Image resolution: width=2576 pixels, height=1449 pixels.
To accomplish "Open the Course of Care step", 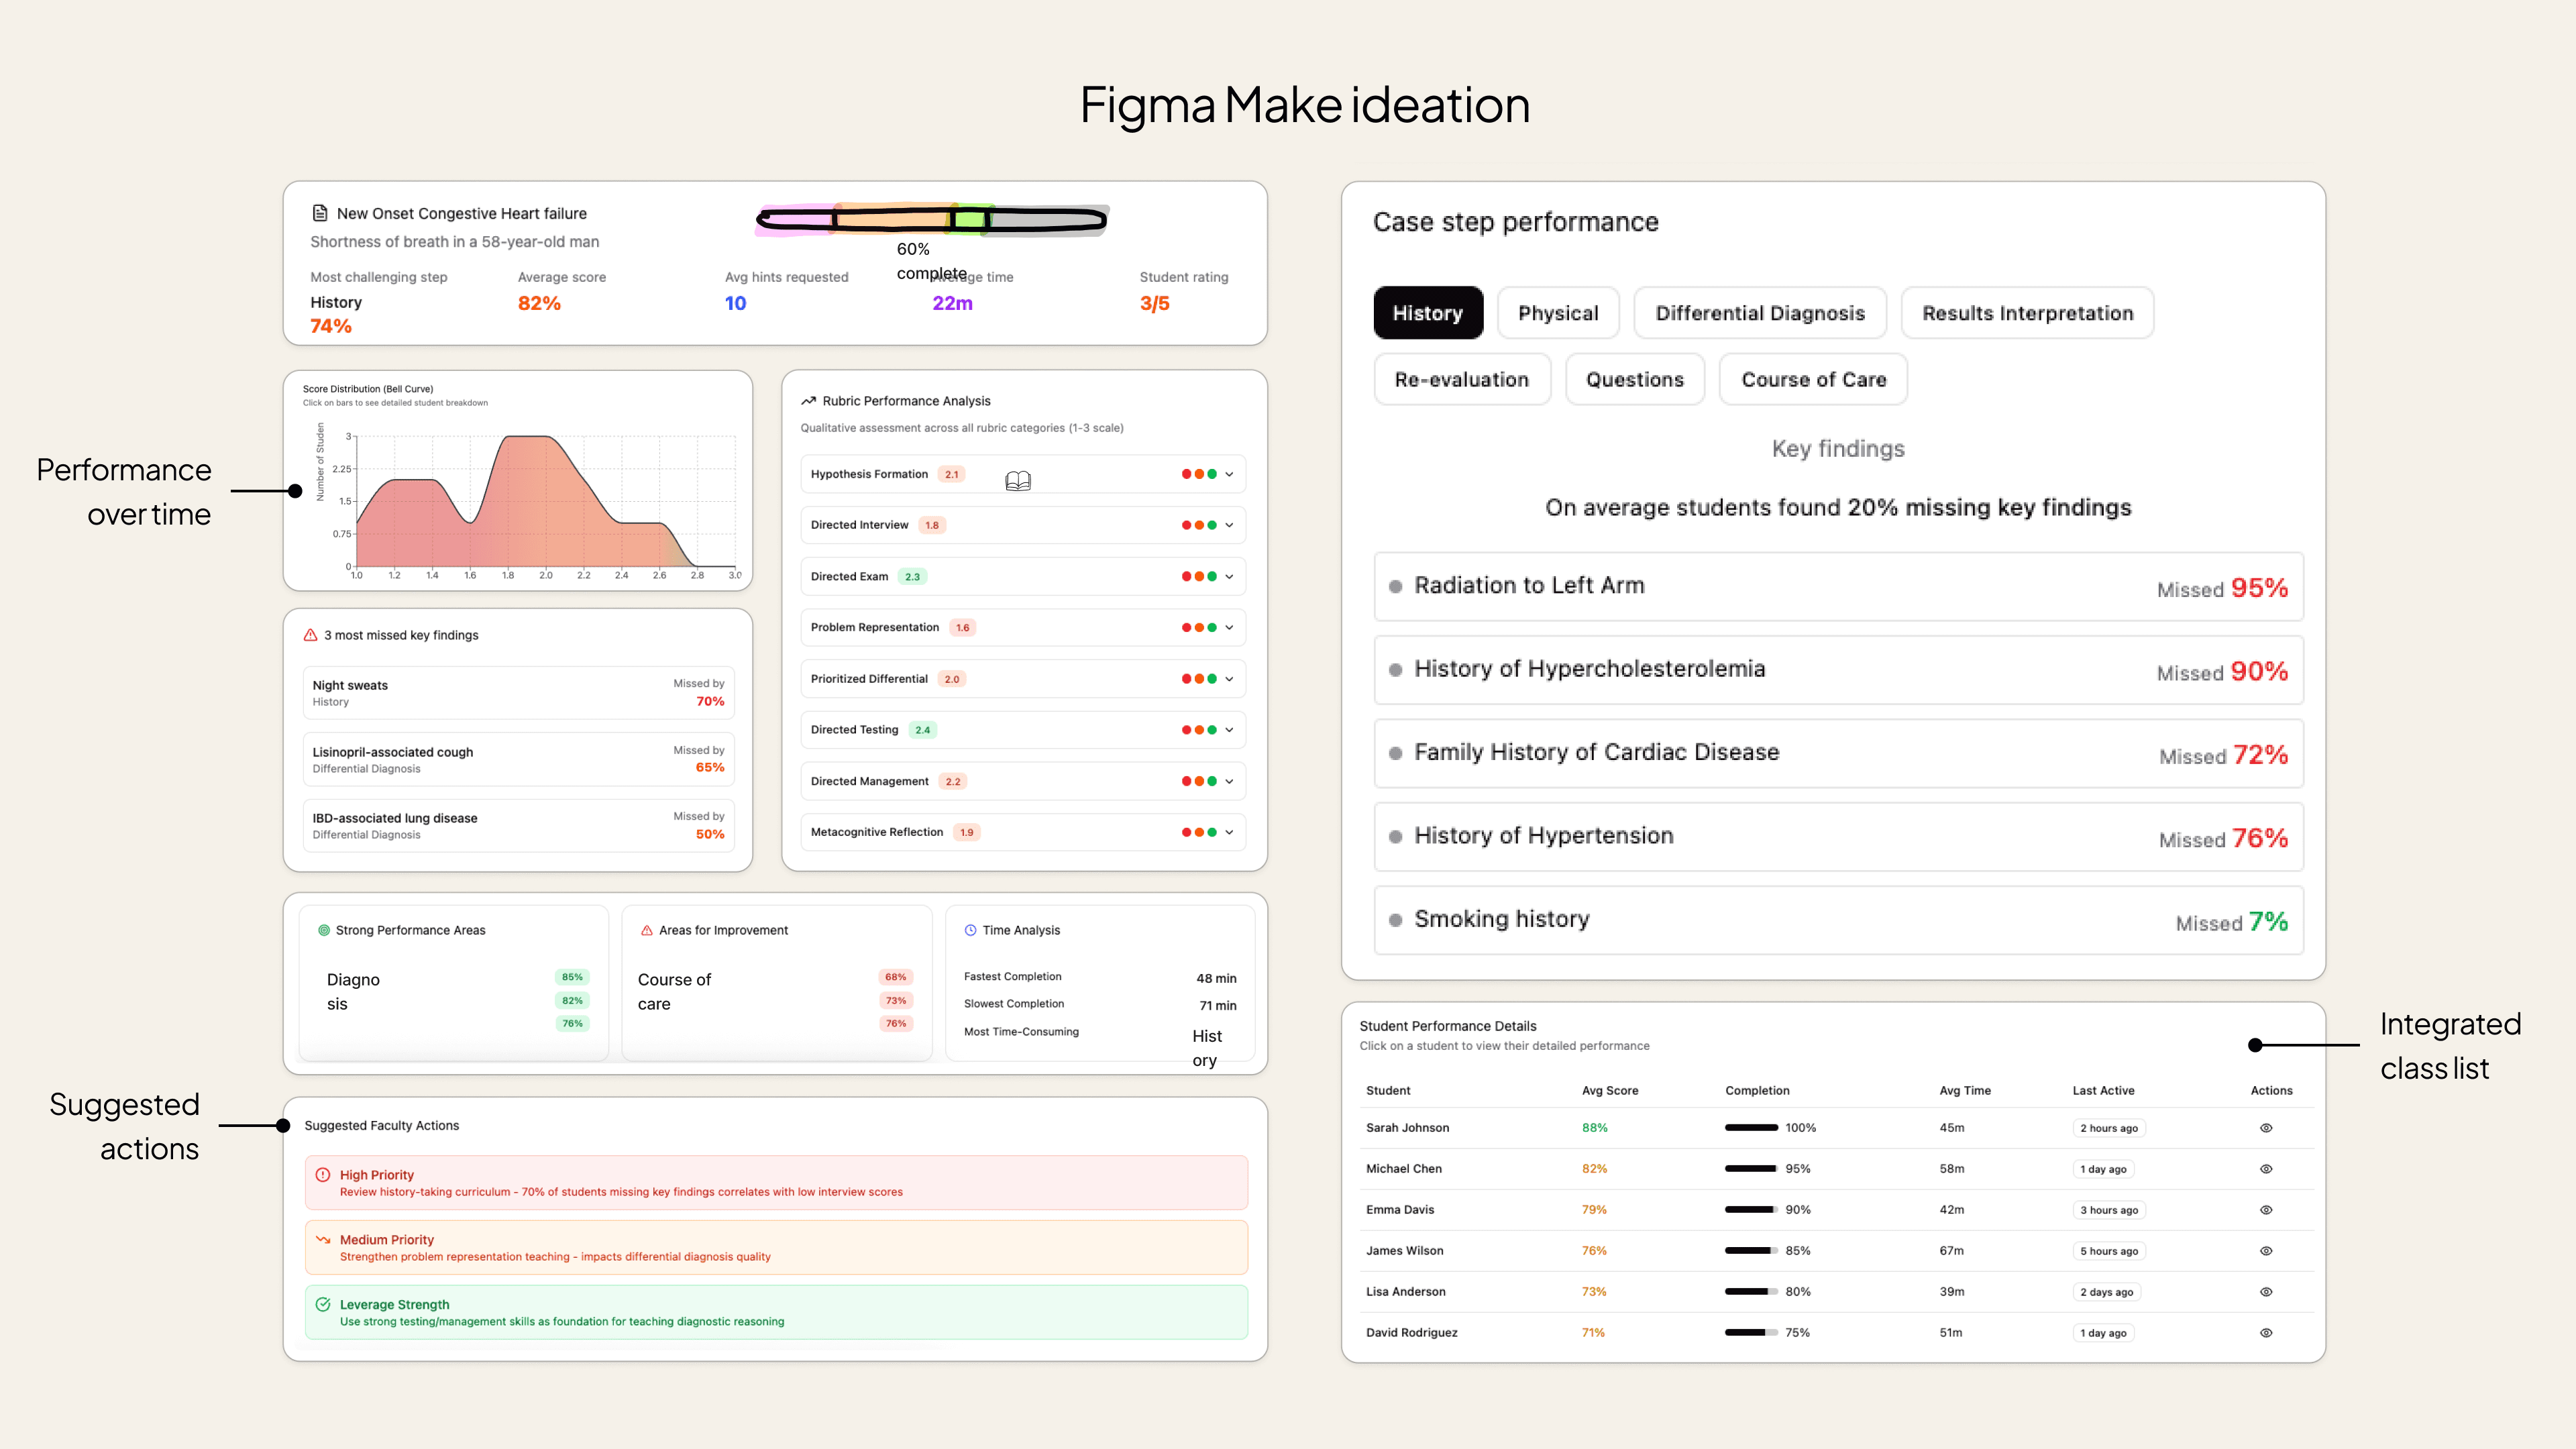I will point(1812,380).
